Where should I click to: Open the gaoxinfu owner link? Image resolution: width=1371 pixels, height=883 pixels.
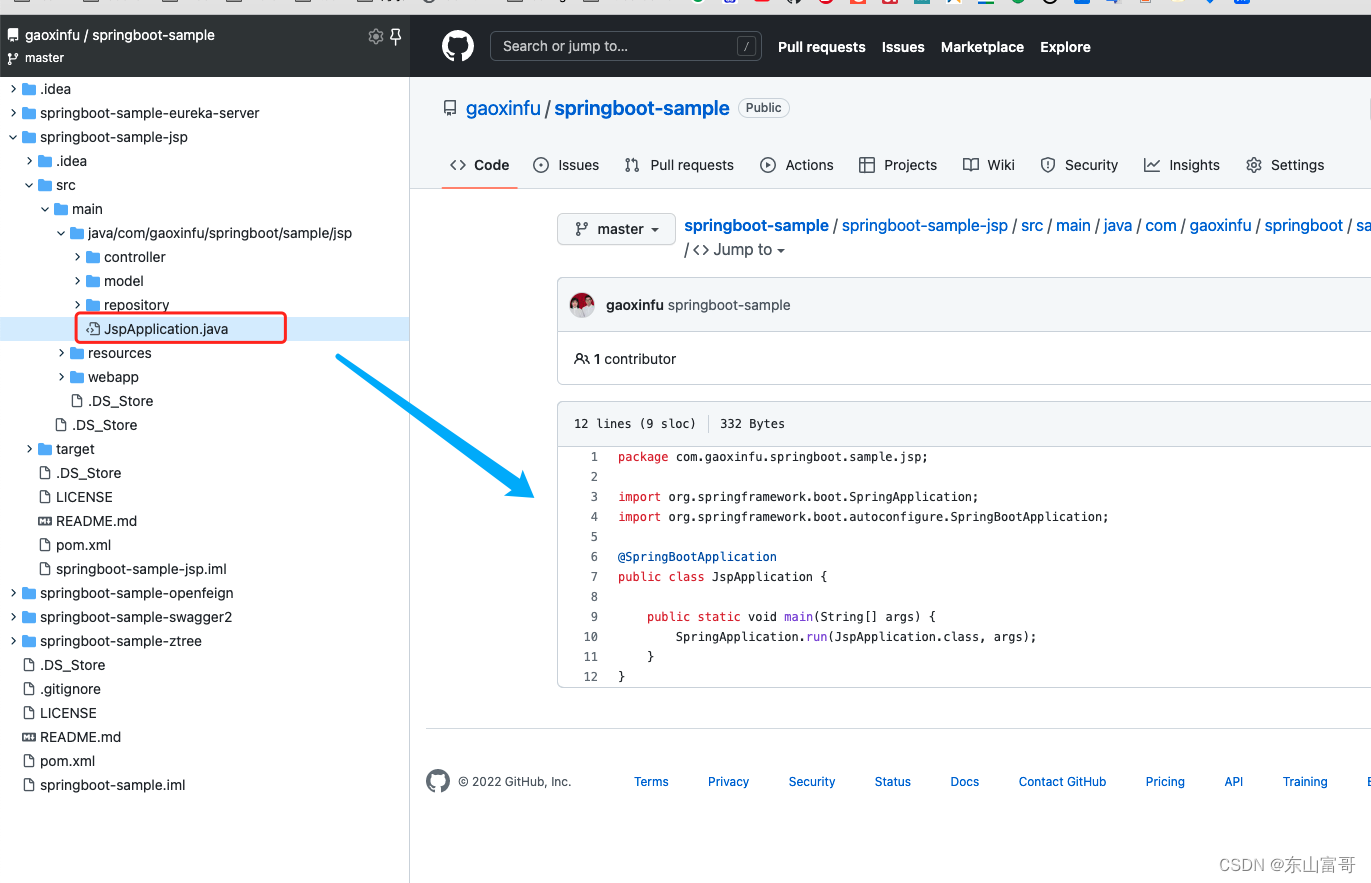coord(503,108)
